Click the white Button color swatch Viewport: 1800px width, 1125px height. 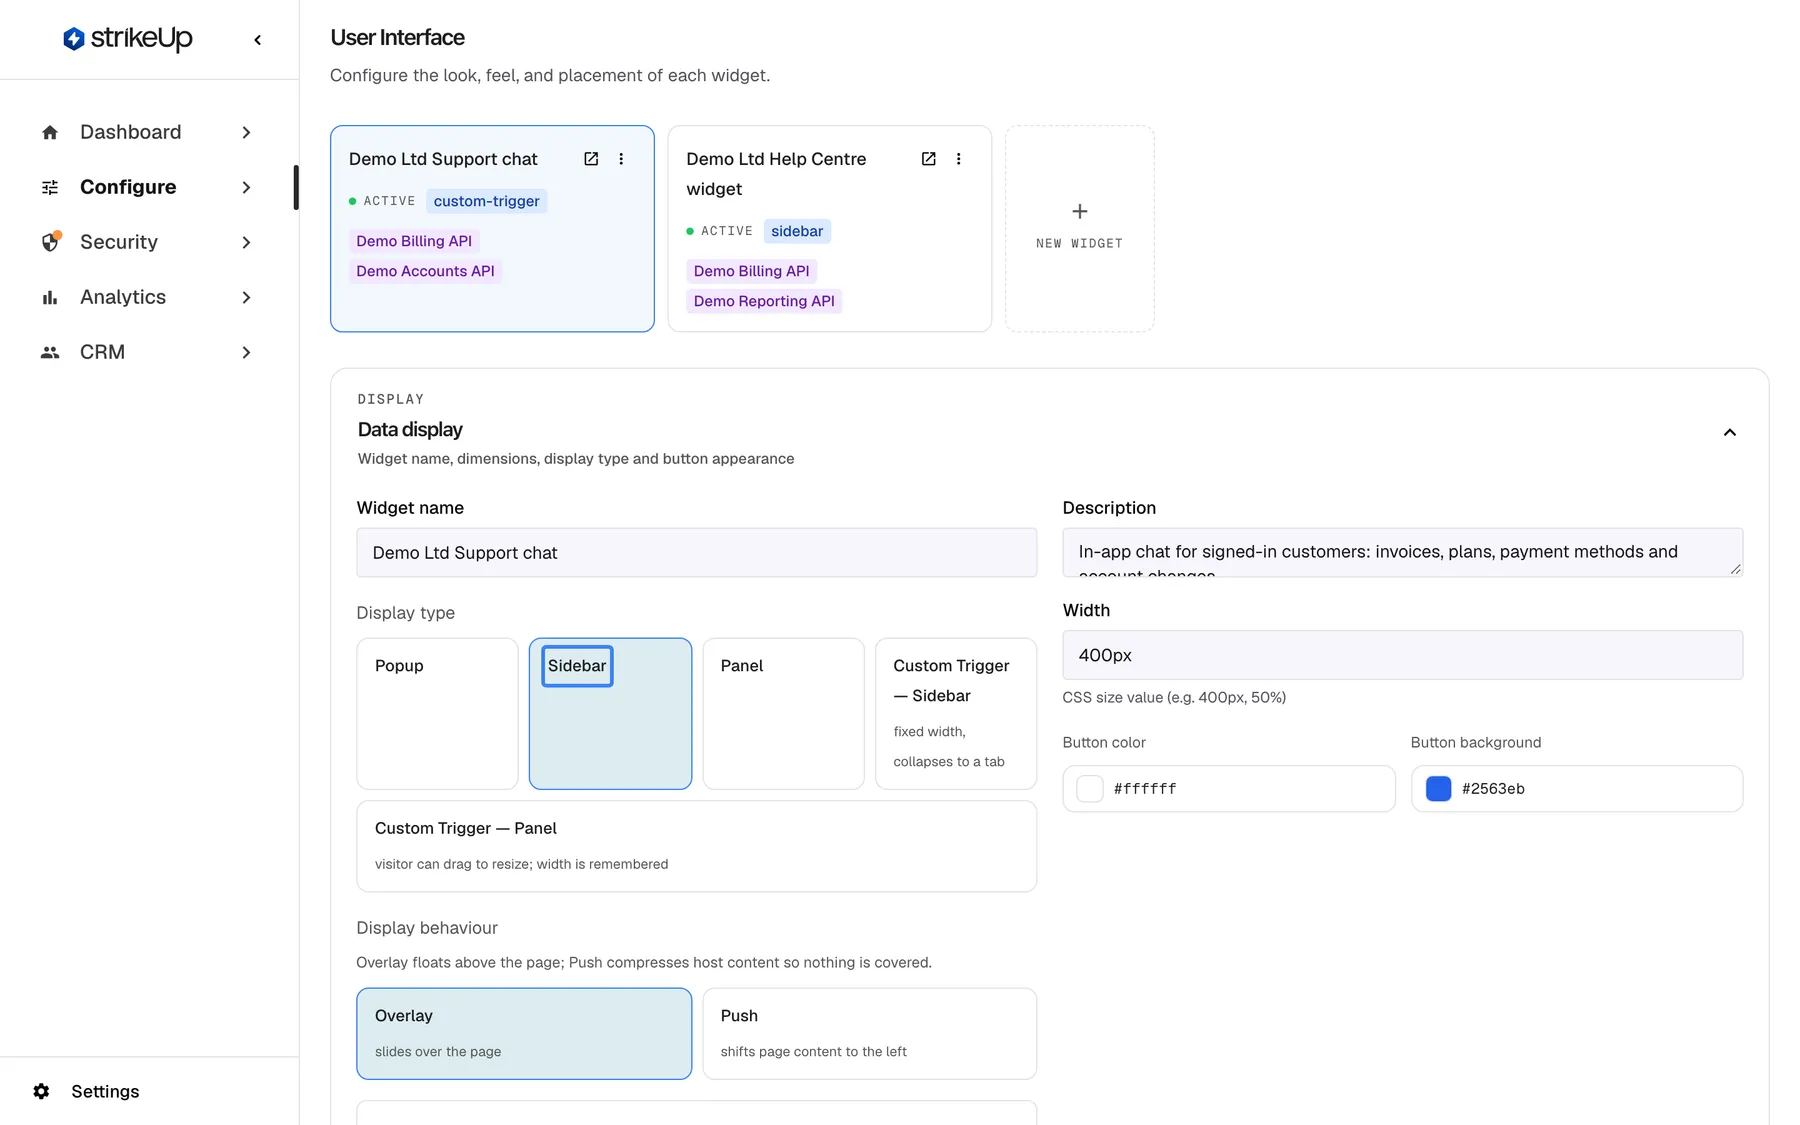tap(1090, 789)
